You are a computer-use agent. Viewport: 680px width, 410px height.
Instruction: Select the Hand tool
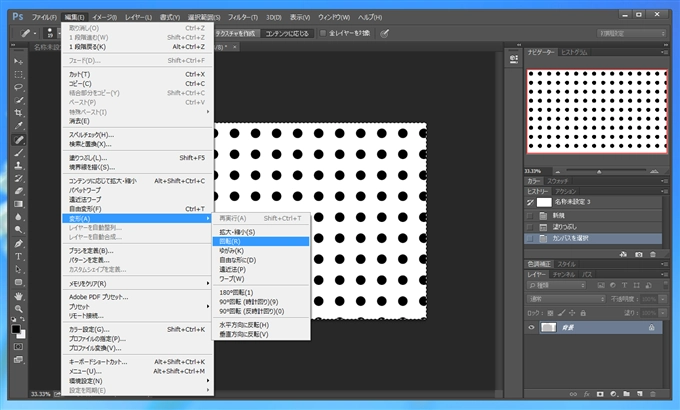[18, 296]
